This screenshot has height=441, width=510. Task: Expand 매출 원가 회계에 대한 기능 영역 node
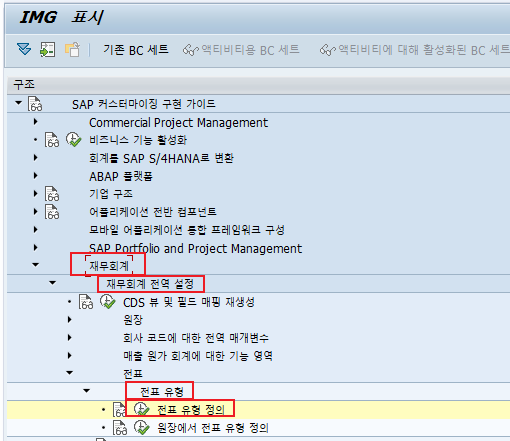[x=69, y=356]
